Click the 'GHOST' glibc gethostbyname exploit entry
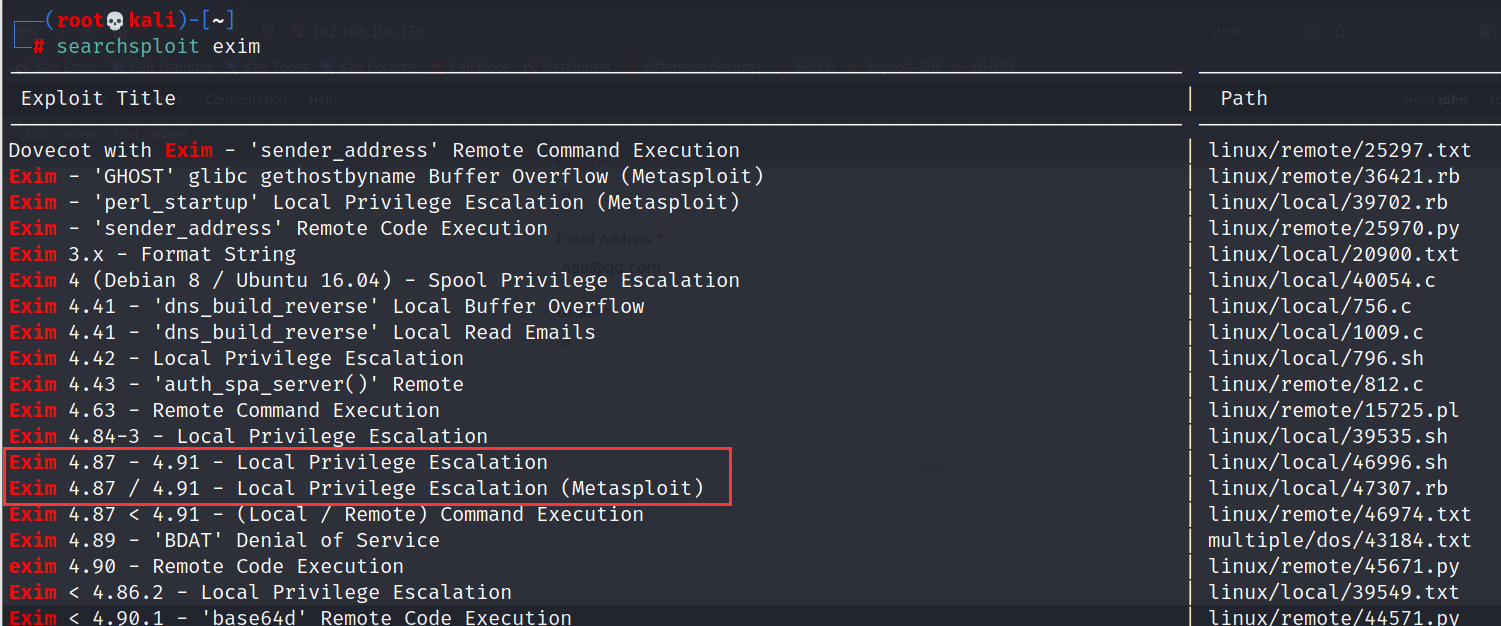 pyautogui.click(x=386, y=177)
